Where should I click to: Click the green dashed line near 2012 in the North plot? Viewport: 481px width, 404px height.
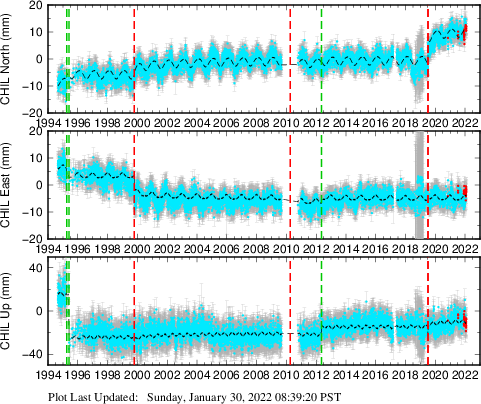point(321,61)
